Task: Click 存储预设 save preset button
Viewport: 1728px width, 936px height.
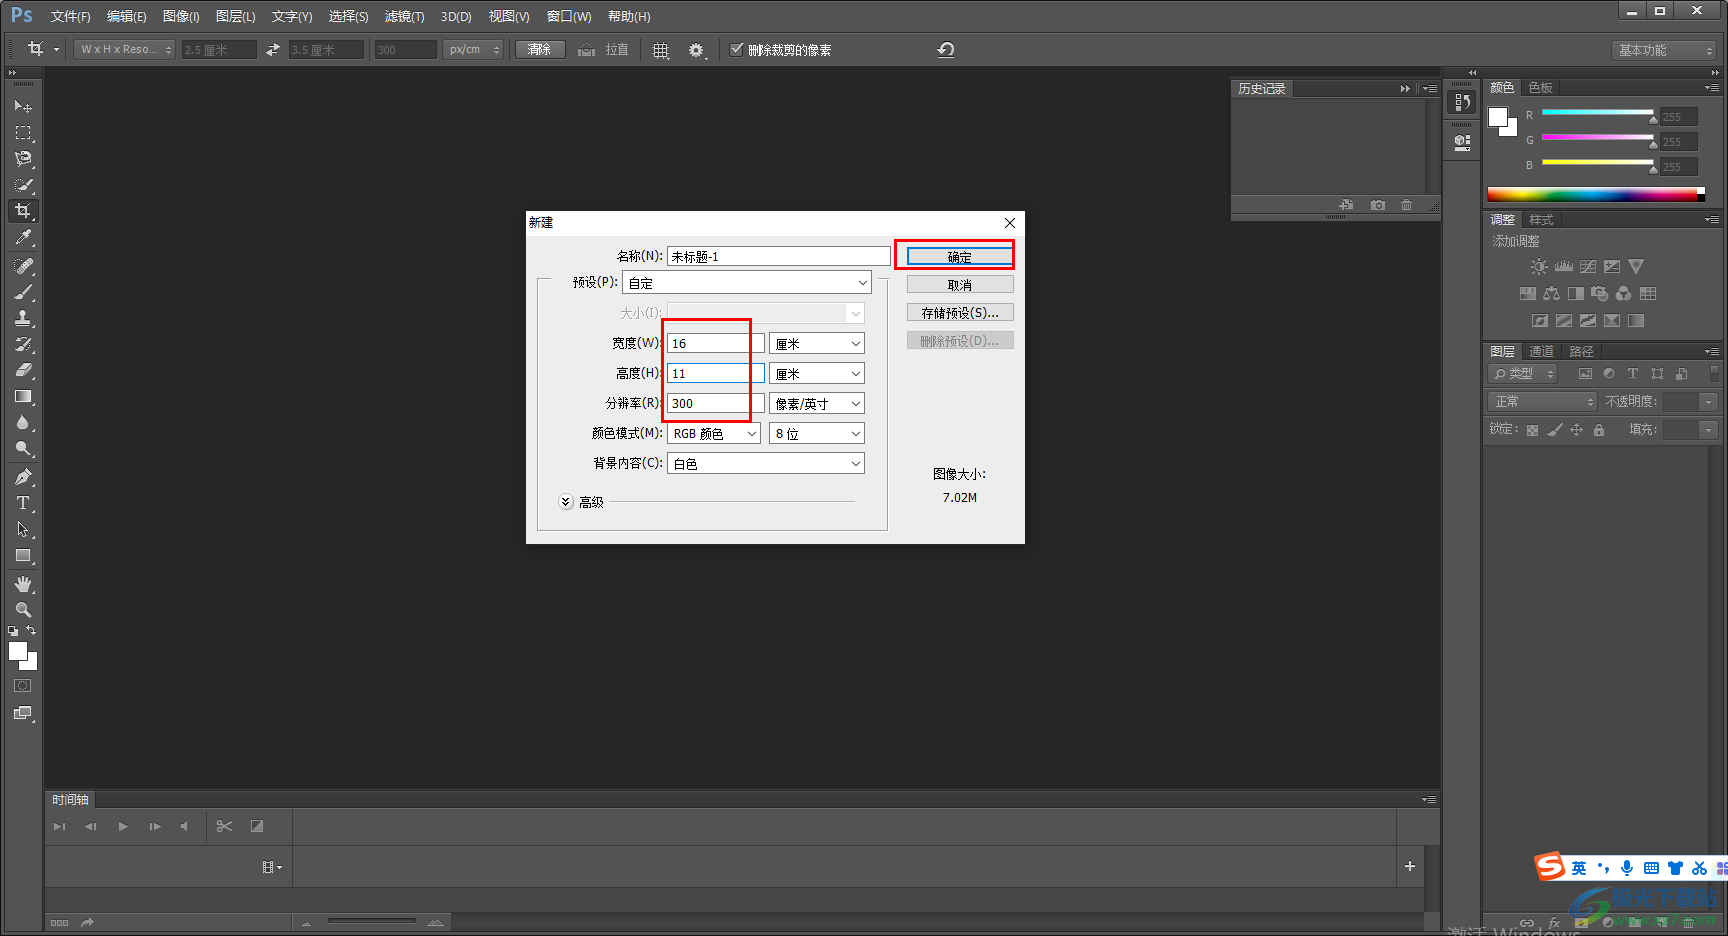Action: pos(960,313)
